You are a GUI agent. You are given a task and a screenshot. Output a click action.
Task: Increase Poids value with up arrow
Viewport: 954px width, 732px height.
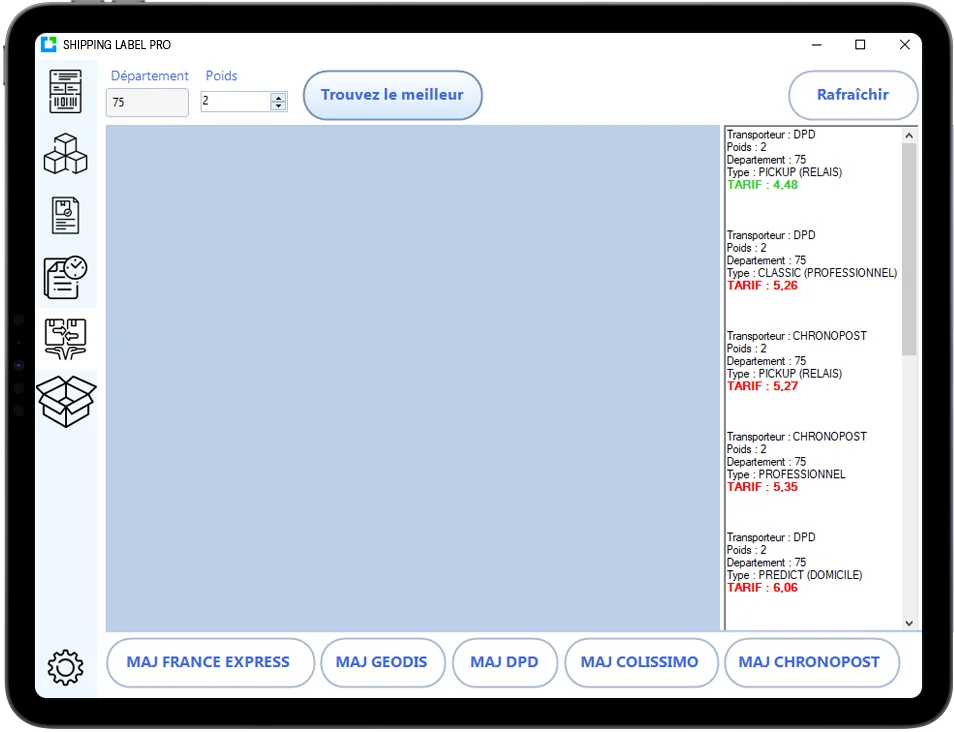(278, 97)
